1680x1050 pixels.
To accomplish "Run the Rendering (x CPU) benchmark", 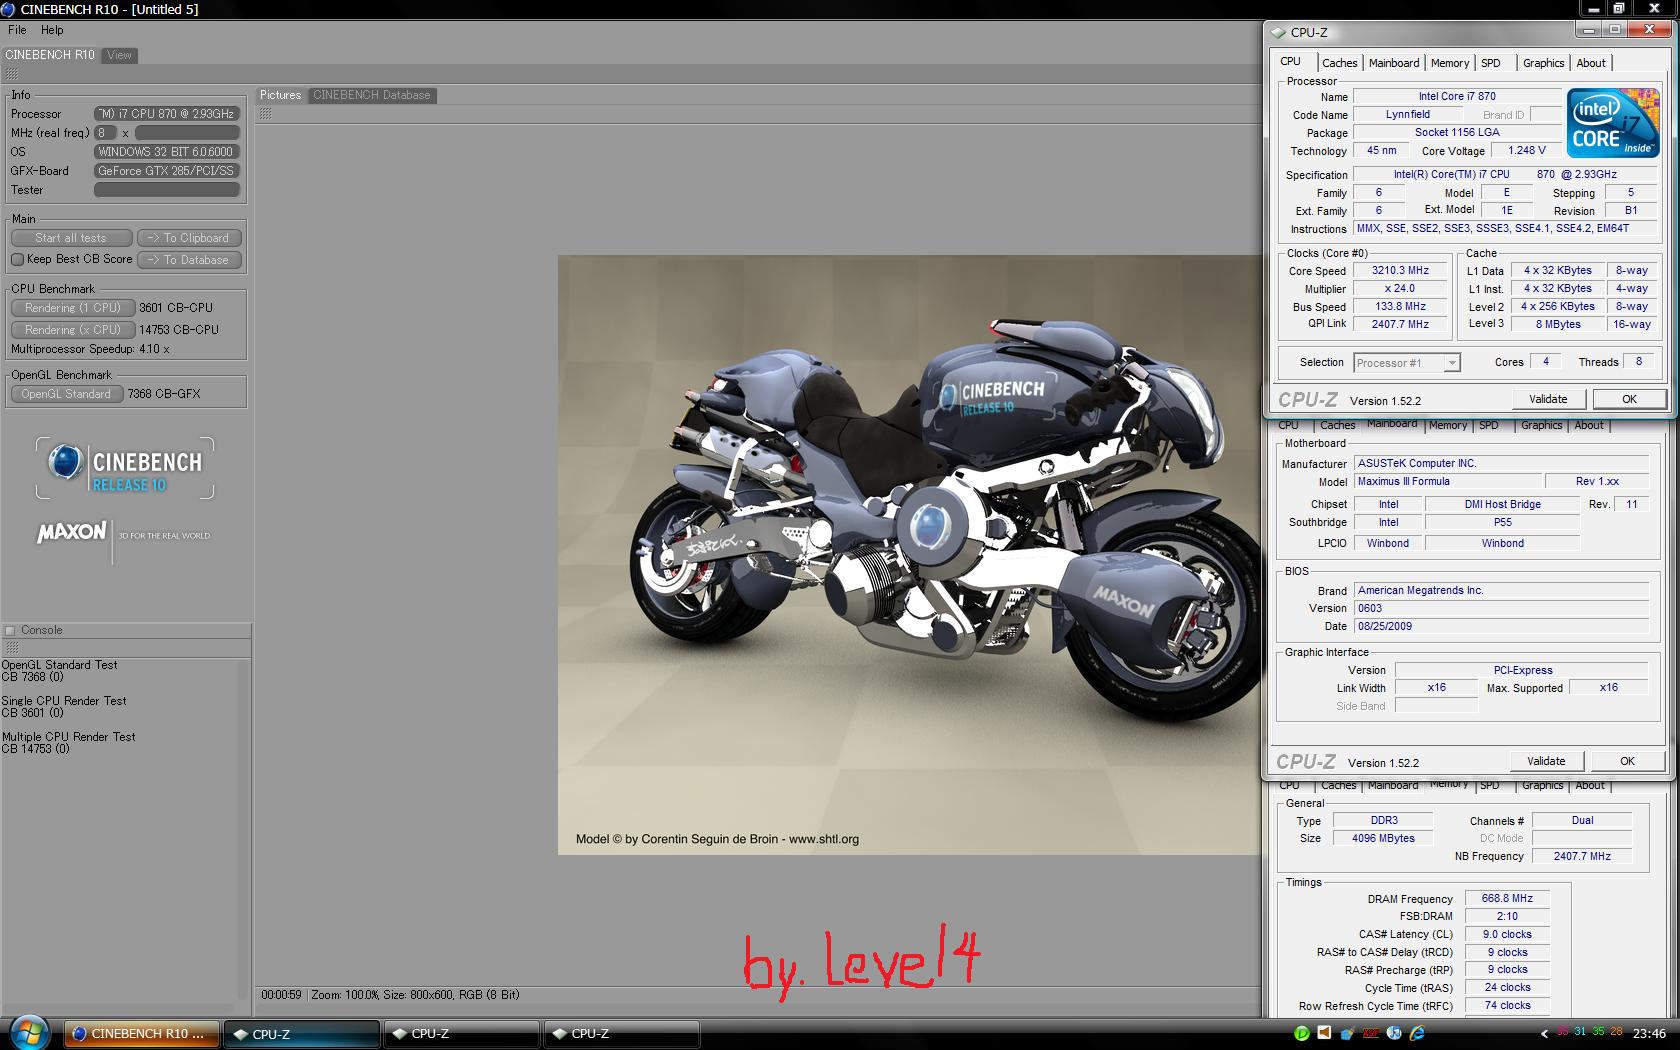I will point(72,330).
